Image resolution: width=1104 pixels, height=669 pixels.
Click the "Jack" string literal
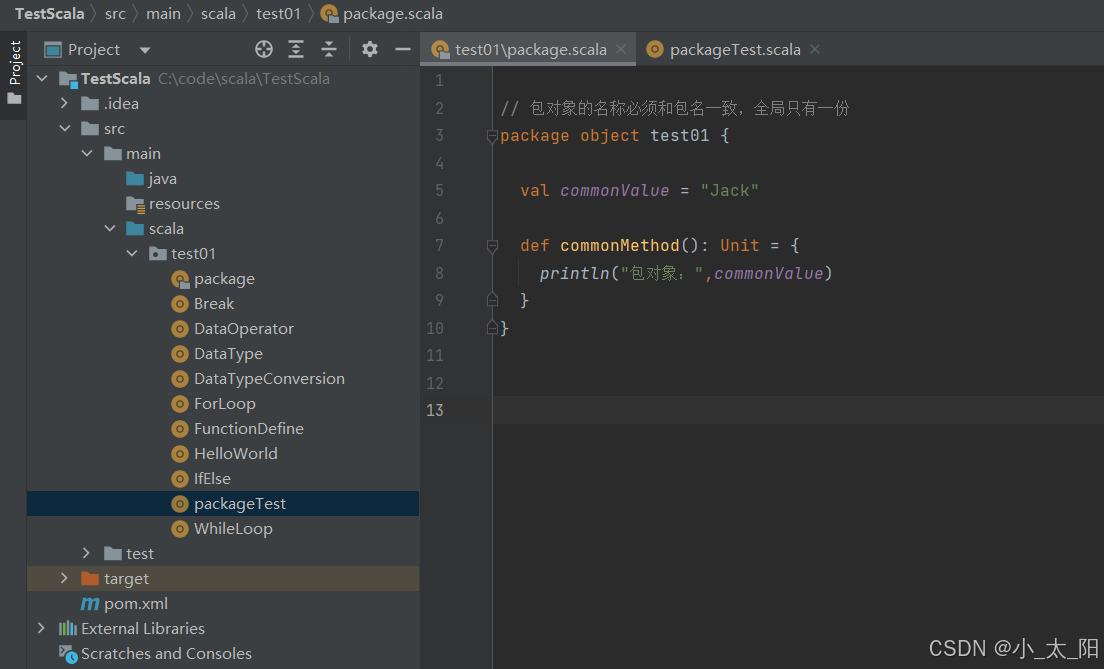click(729, 190)
